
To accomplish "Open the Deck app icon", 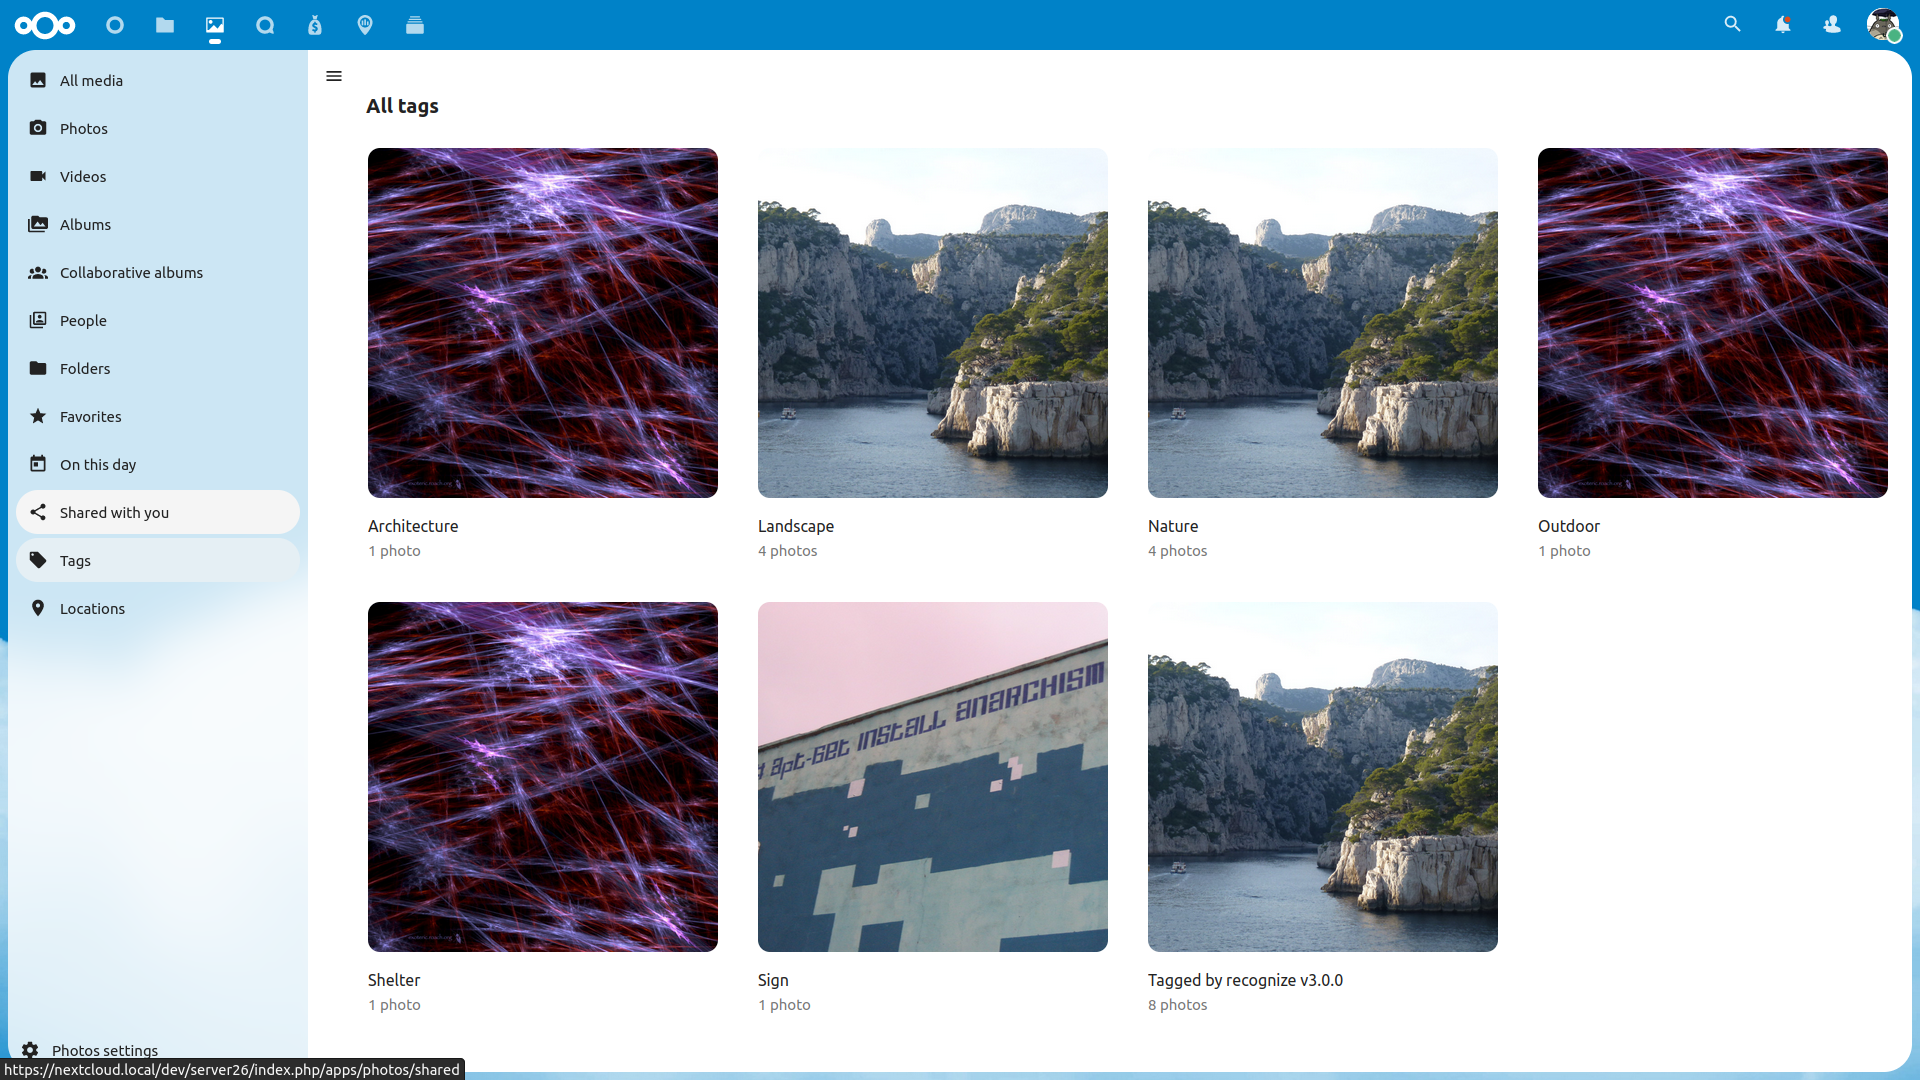I will (415, 25).
